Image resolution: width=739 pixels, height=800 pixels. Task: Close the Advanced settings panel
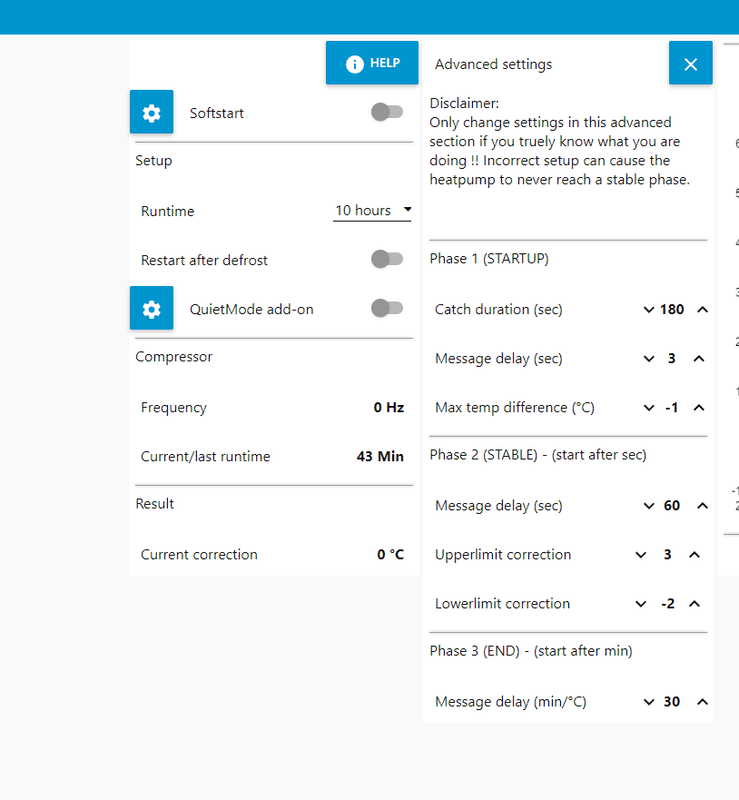(x=690, y=64)
